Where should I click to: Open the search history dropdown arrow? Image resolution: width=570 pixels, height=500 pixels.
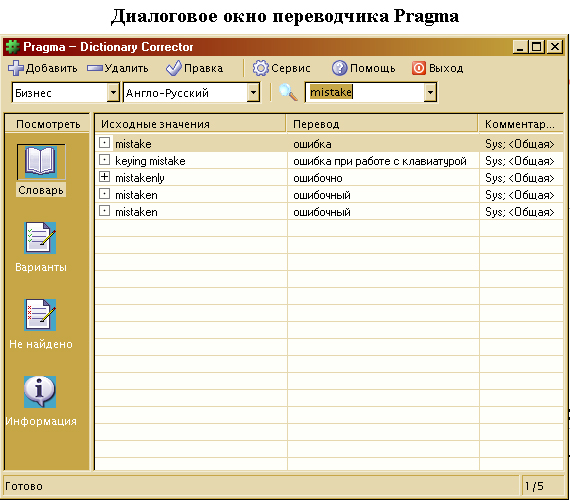(x=430, y=93)
